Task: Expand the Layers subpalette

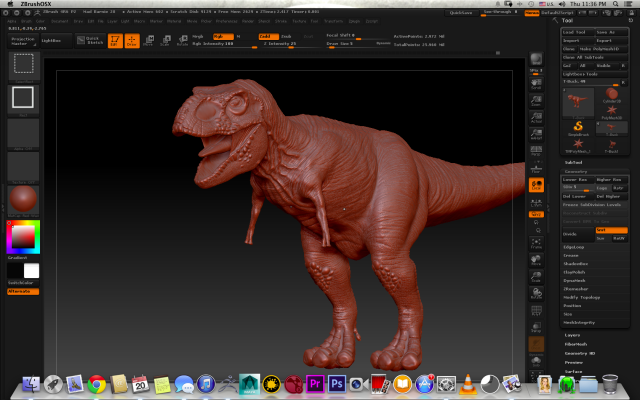Action: pos(573,335)
